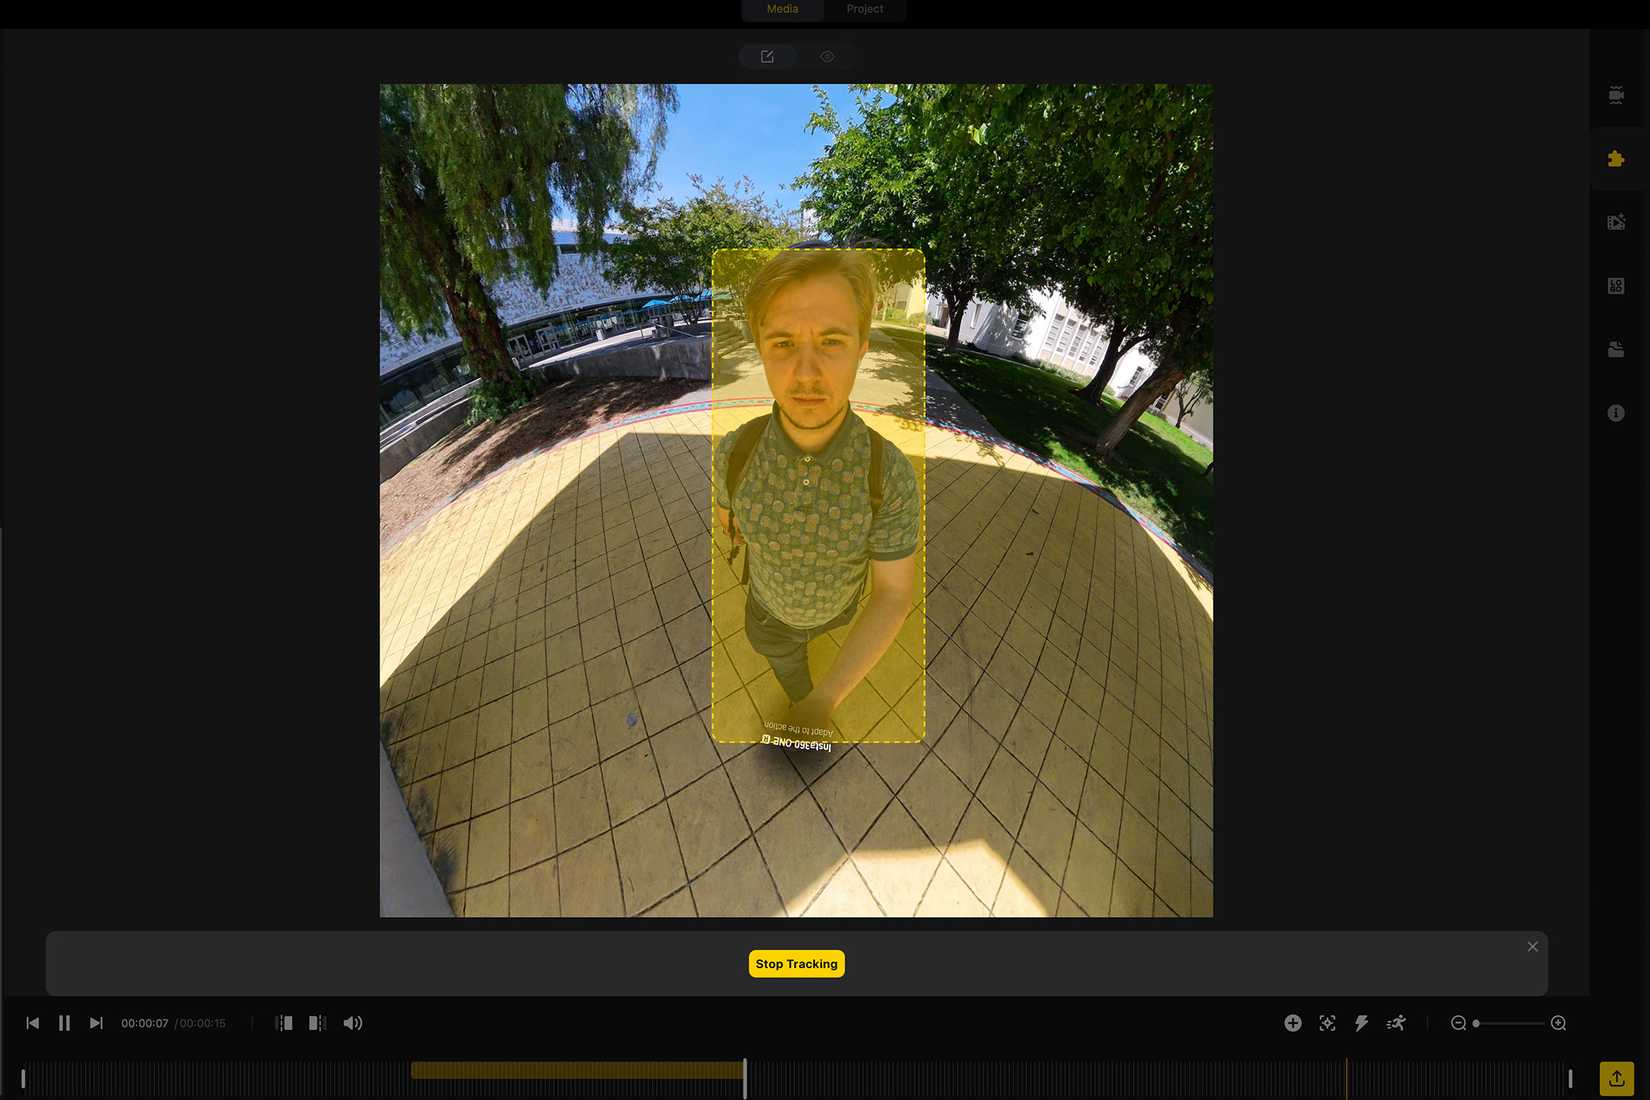Switch to the Project tab
Viewport: 1650px width, 1100px height.
pos(864,9)
